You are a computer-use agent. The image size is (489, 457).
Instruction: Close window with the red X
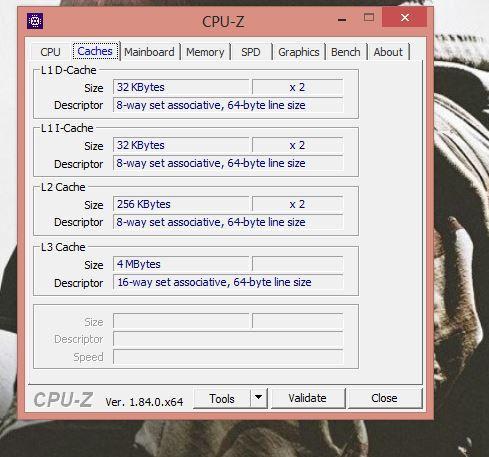405,17
